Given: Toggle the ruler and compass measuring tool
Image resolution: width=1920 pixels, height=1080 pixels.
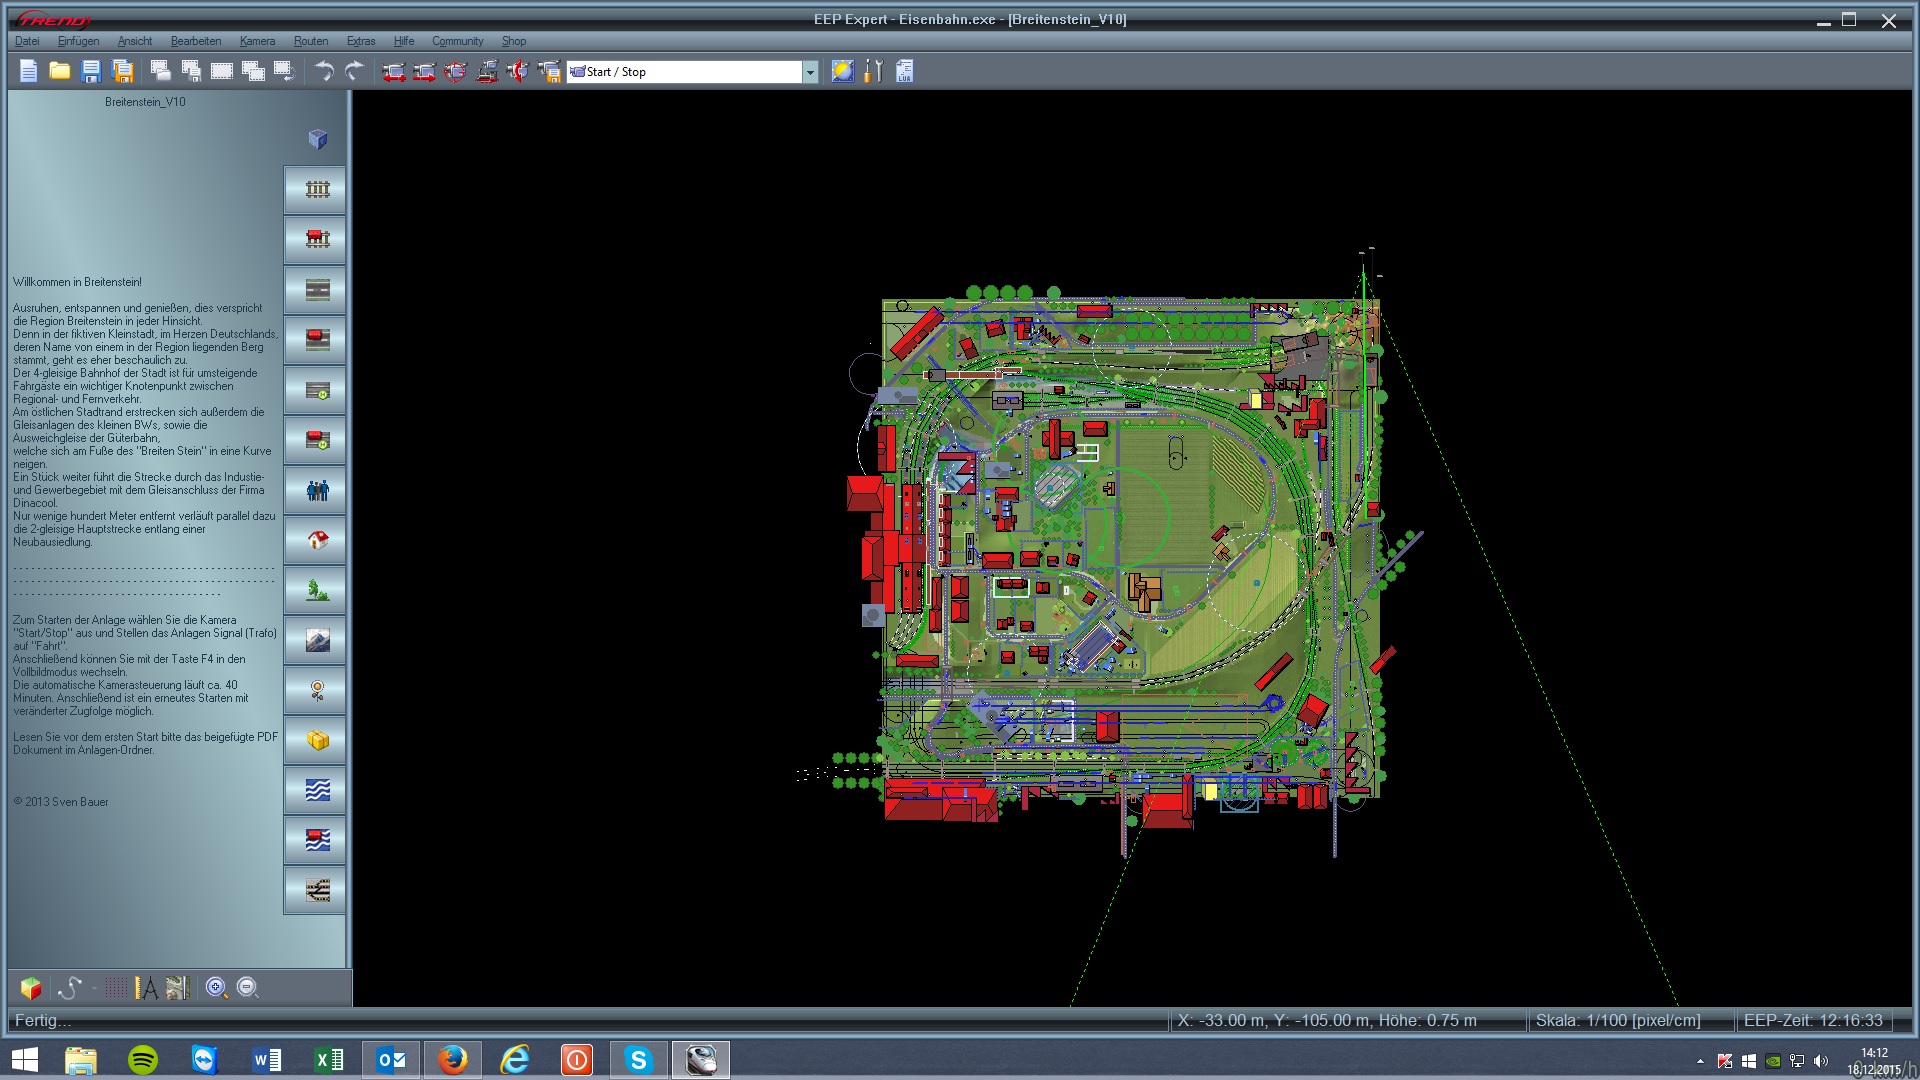Looking at the screenshot, I should [x=146, y=988].
